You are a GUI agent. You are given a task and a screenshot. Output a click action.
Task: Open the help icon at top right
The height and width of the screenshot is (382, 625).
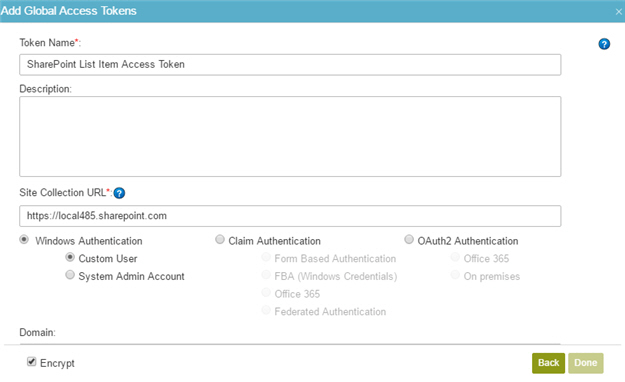(x=604, y=44)
